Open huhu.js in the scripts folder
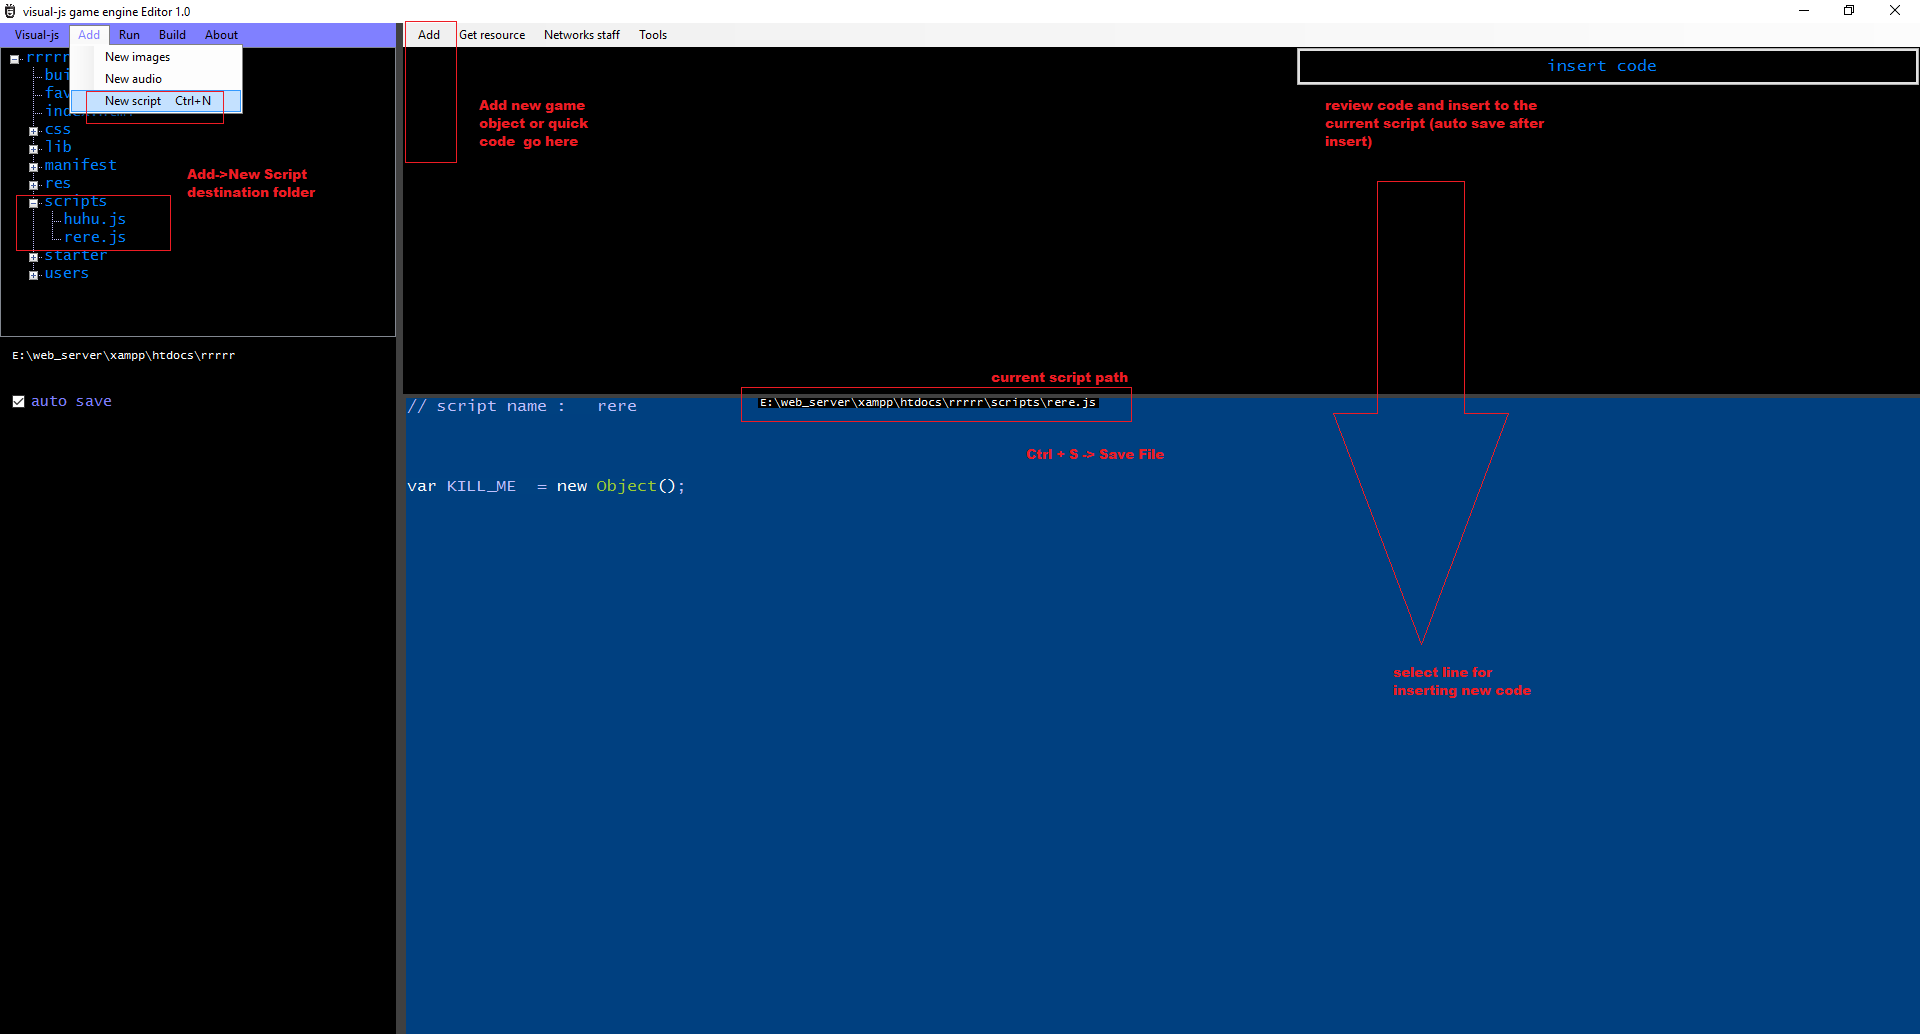The width and height of the screenshot is (1920, 1034). point(95,219)
